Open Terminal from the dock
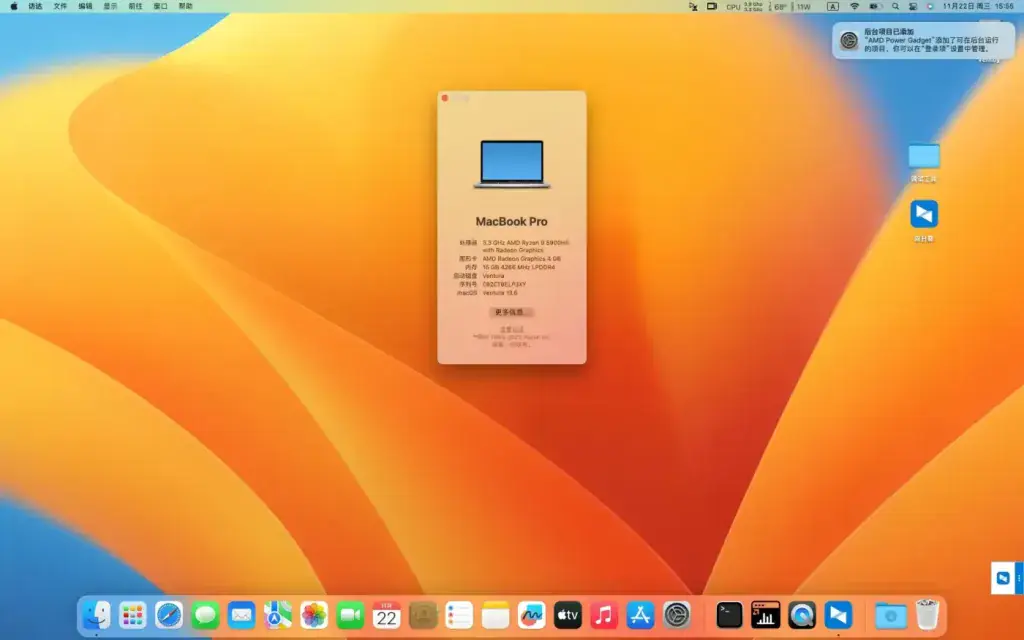This screenshot has height=640, width=1024. click(x=729, y=615)
